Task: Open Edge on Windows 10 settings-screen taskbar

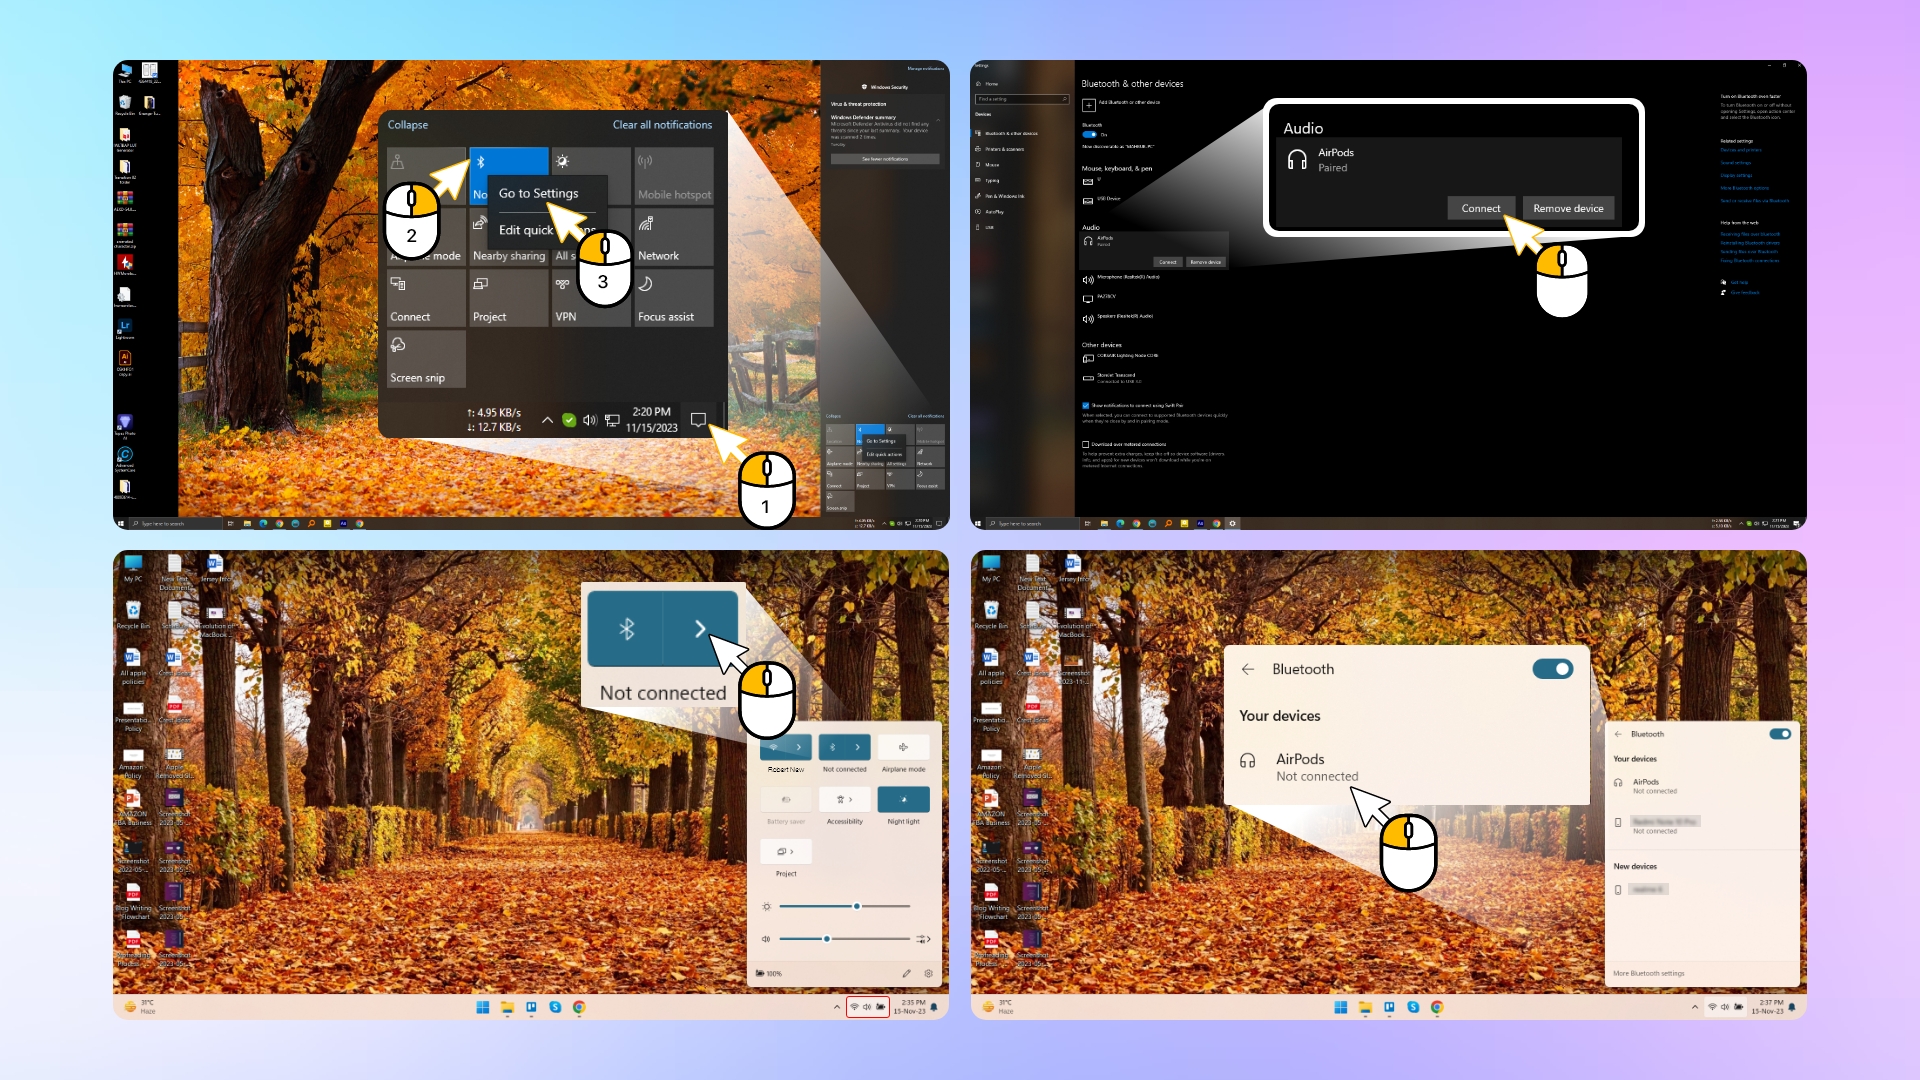Action: (1120, 523)
